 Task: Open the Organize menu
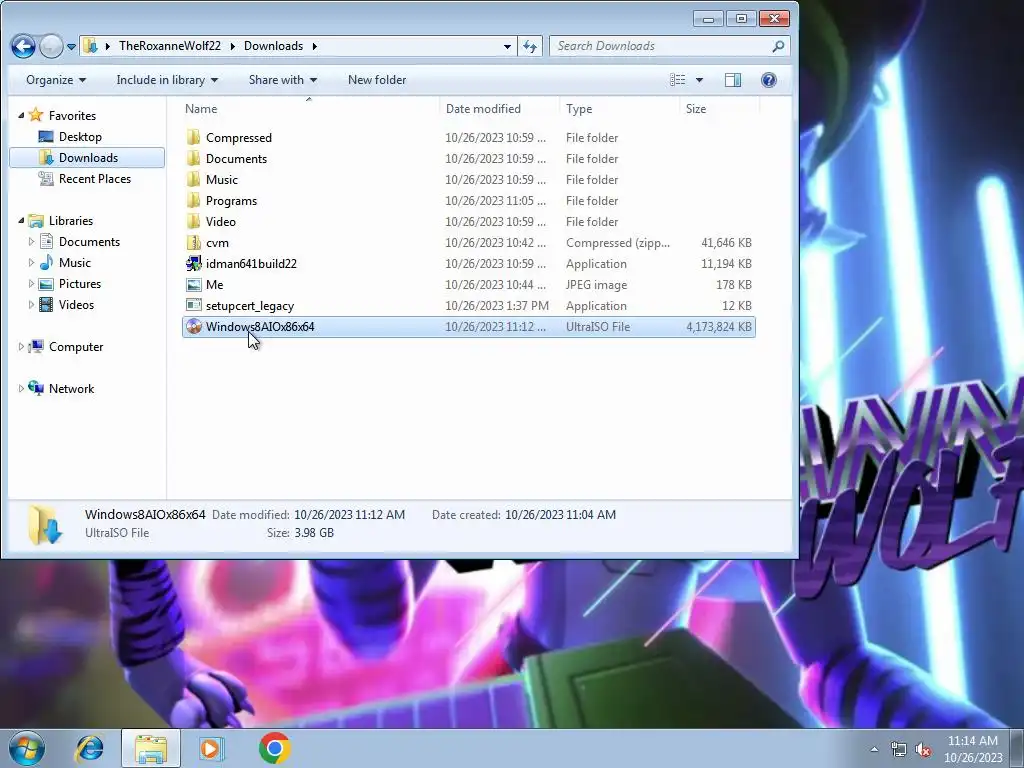[x=56, y=80]
